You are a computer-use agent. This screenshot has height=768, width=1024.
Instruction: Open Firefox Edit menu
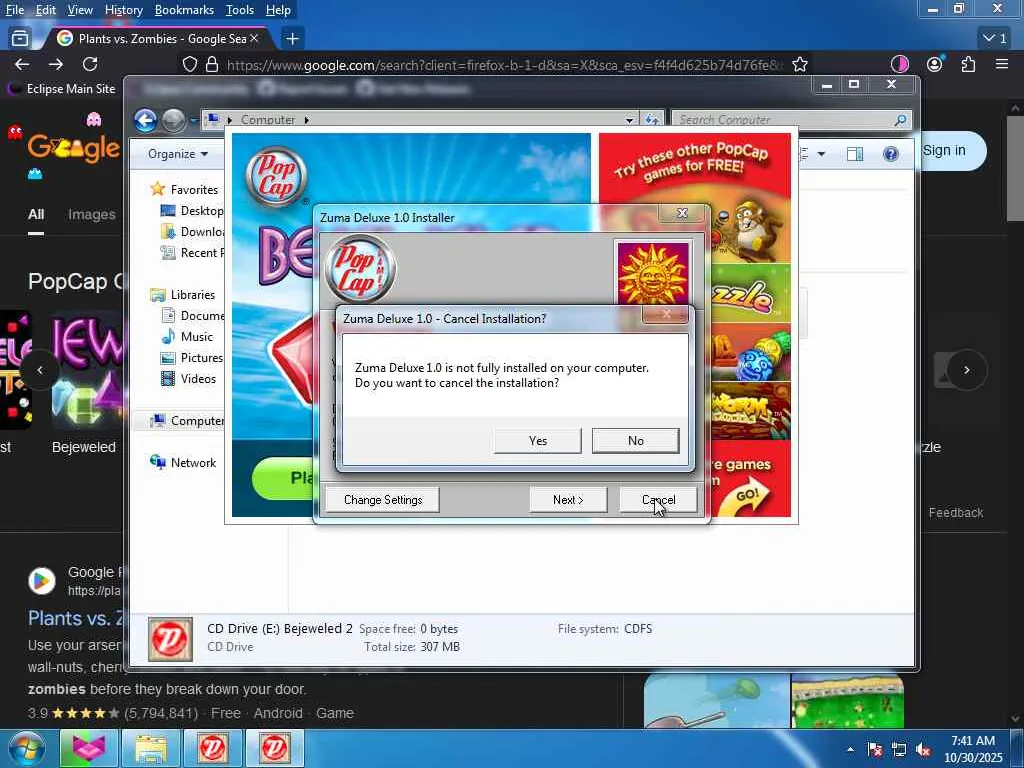tap(45, 10)
